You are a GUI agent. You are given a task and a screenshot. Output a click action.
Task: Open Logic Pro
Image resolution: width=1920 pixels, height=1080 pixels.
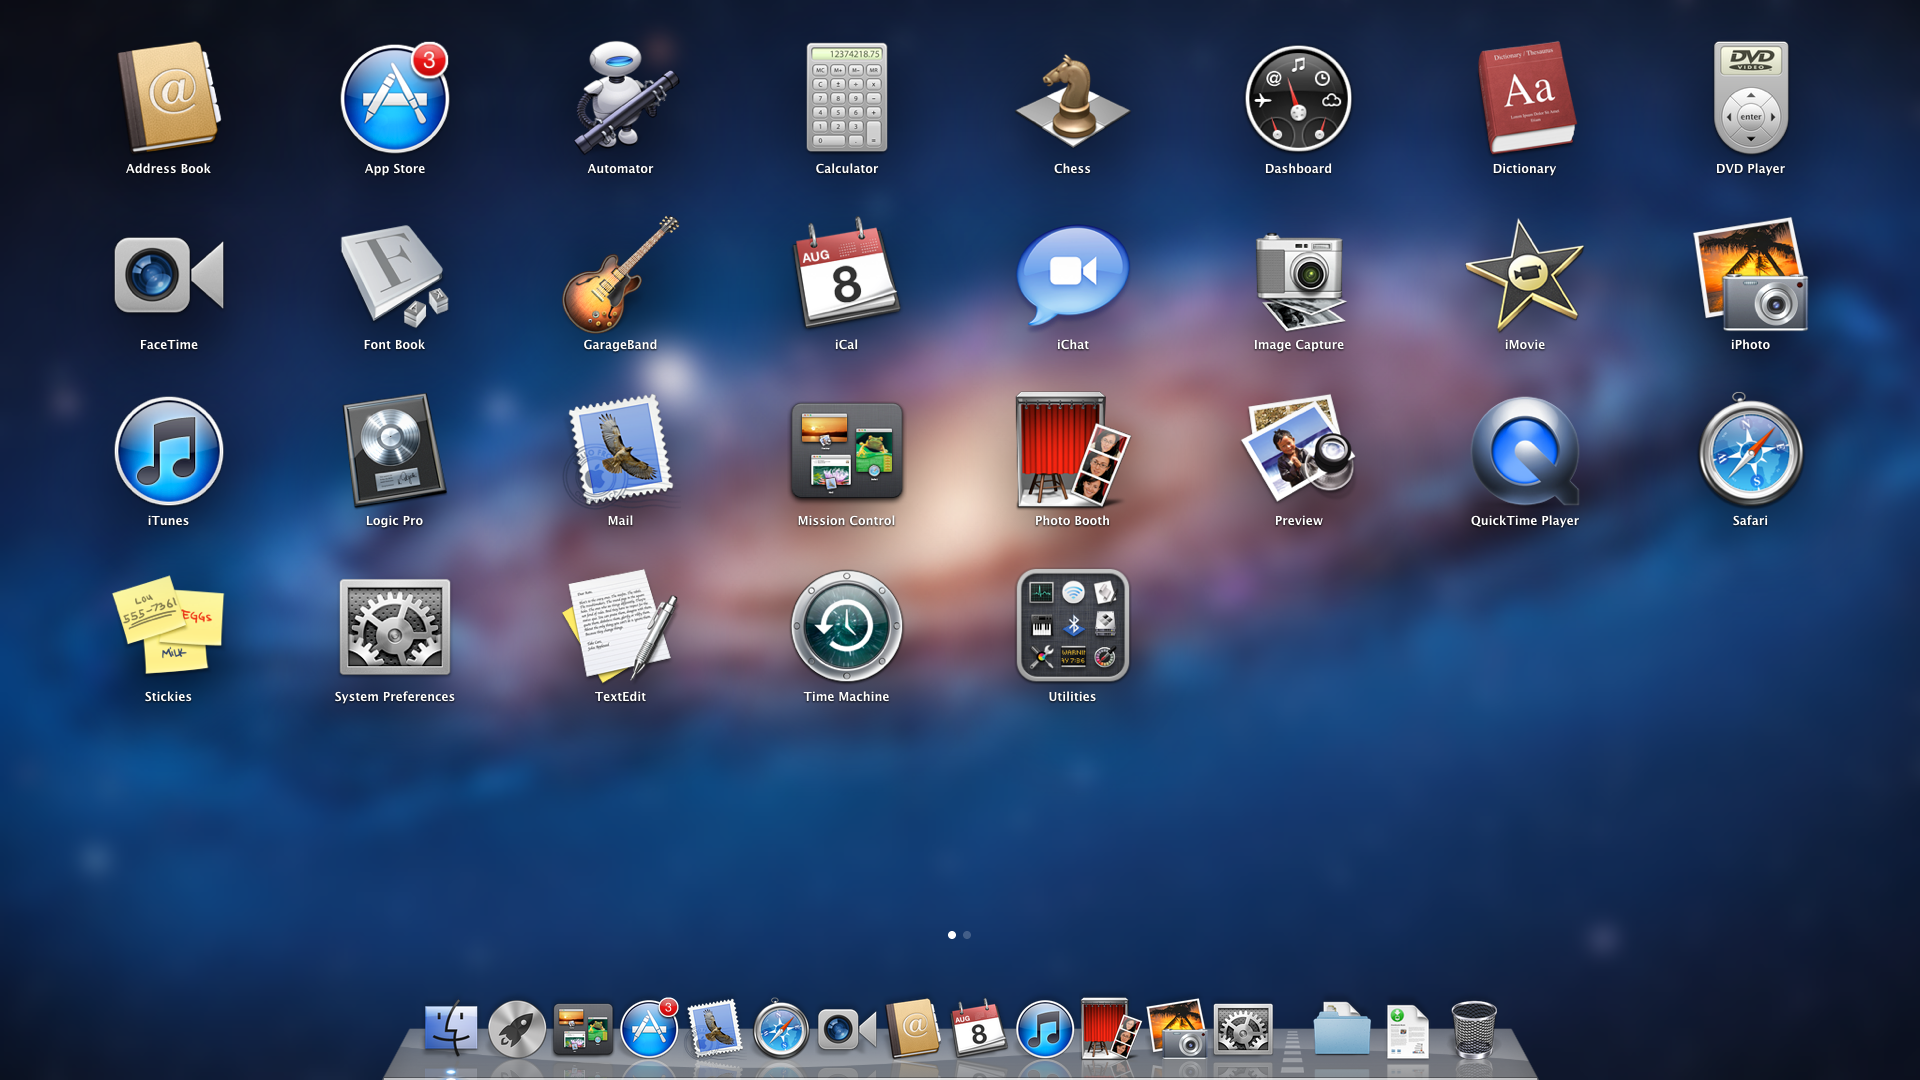coord(394,451)
